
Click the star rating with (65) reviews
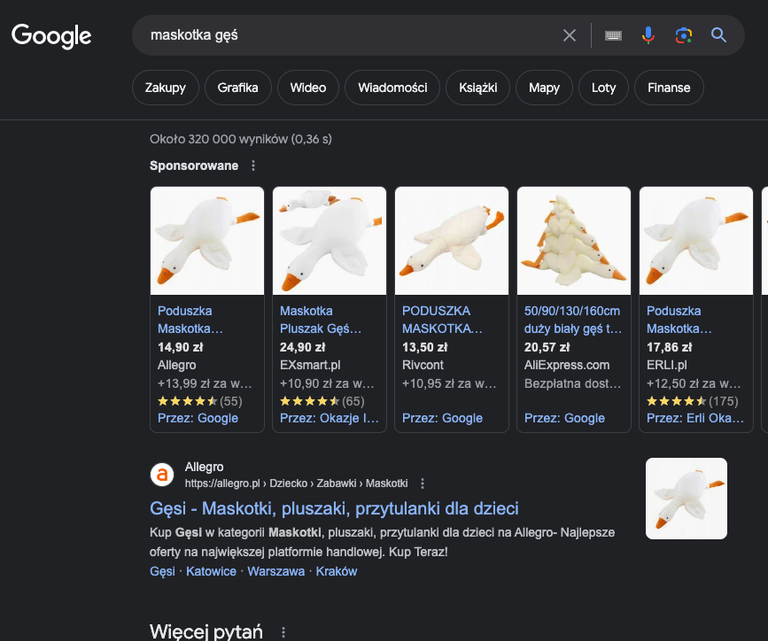[322, 402]
